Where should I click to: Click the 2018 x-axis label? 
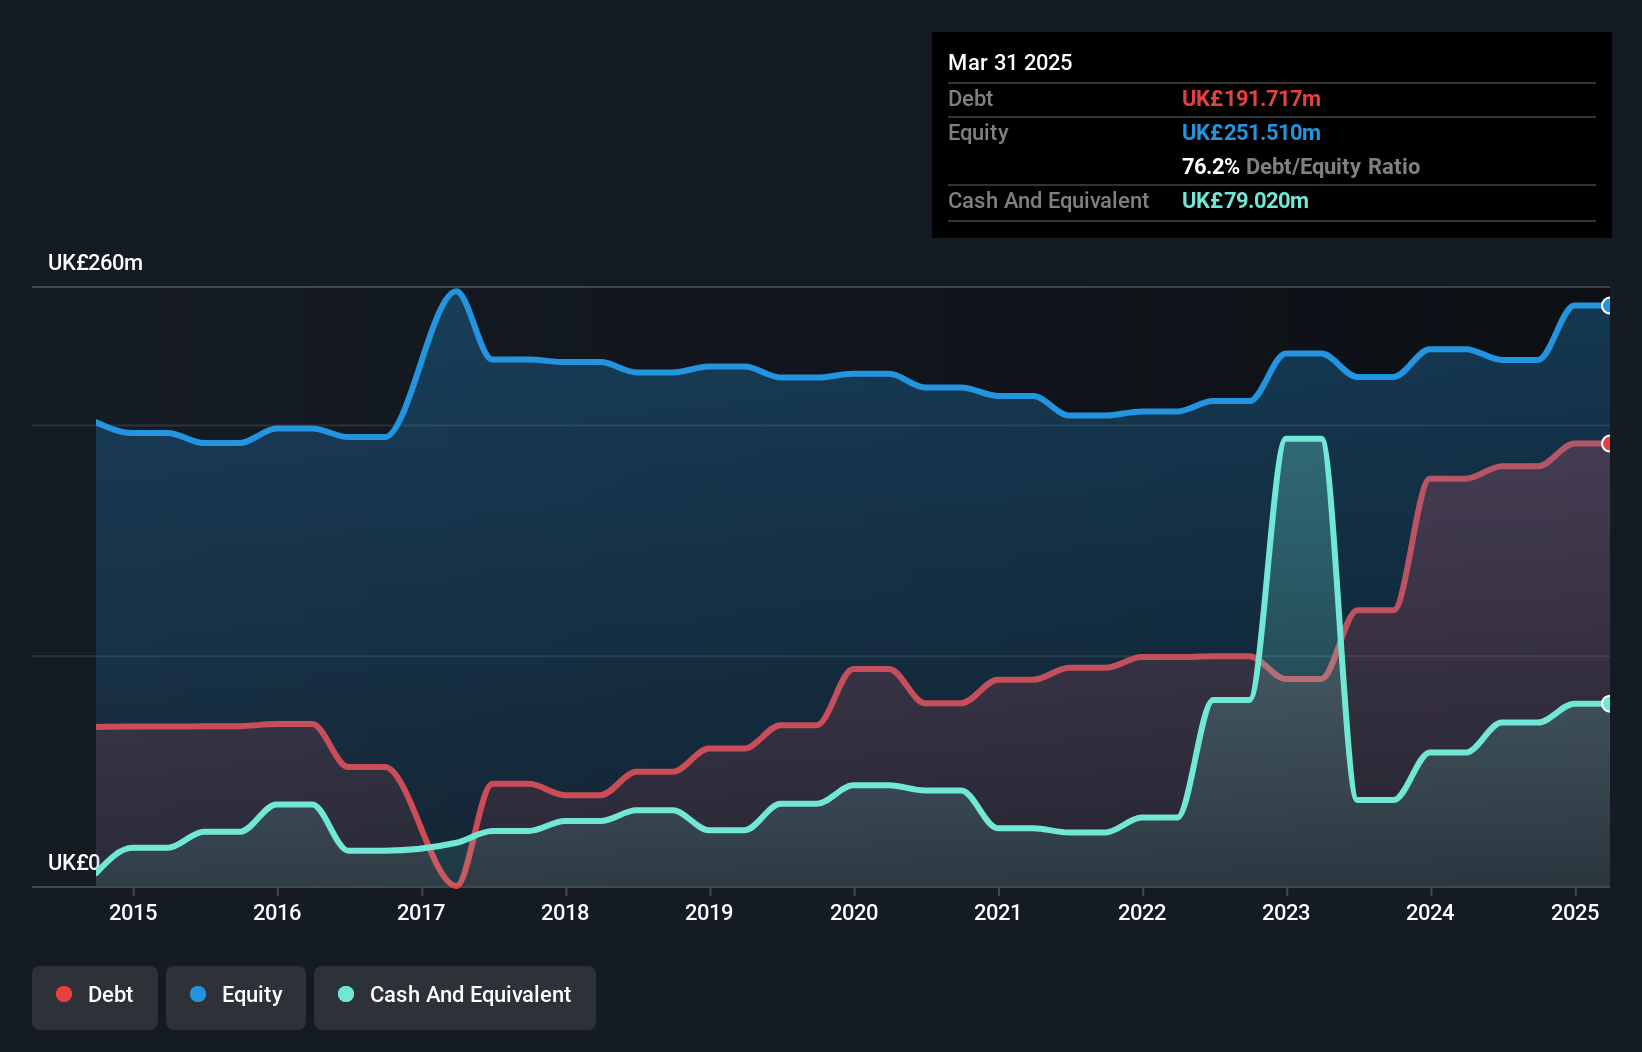[x=565, y=912]
